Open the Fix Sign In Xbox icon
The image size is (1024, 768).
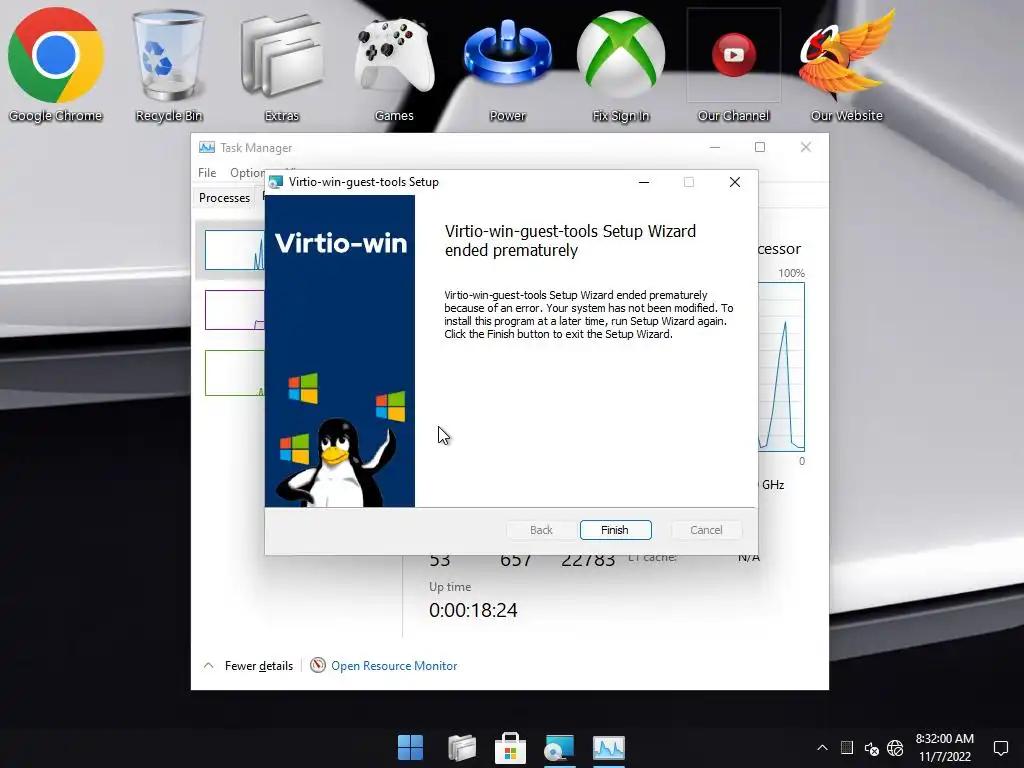[620, 65]
